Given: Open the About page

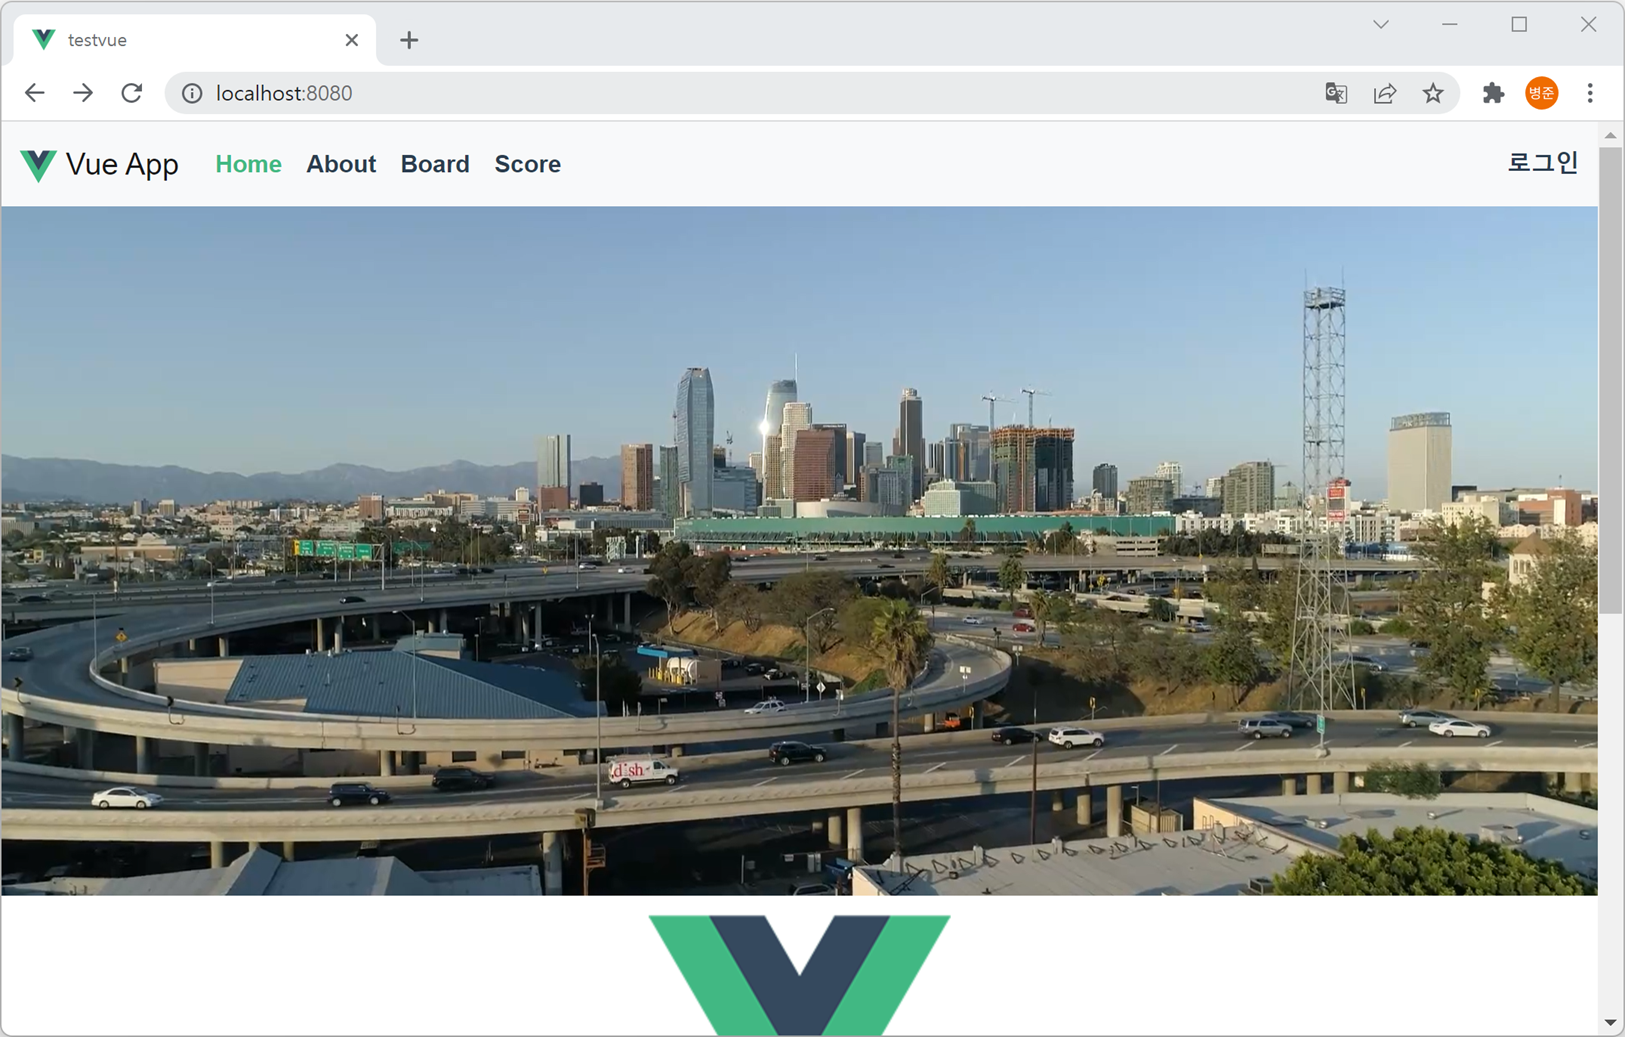Looking at the screenshot, I should click(341, 164).
